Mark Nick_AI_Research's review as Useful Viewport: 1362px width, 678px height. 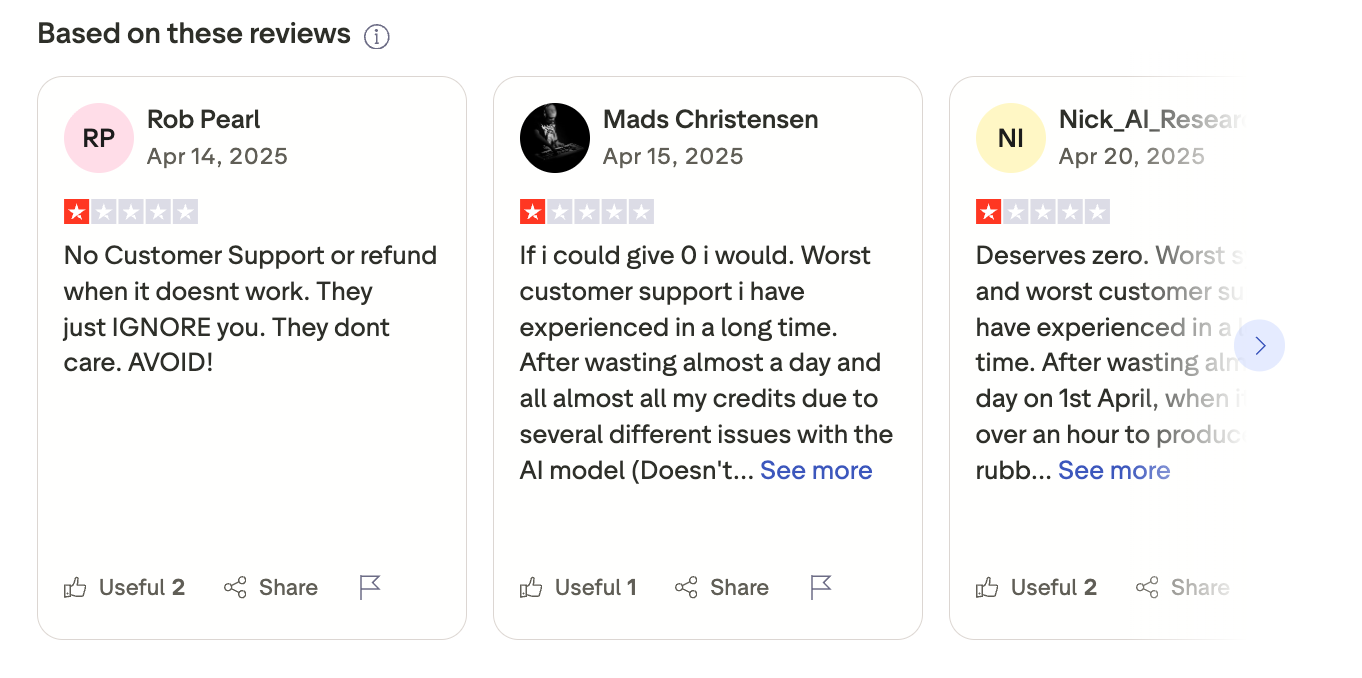click(1036, 587)
